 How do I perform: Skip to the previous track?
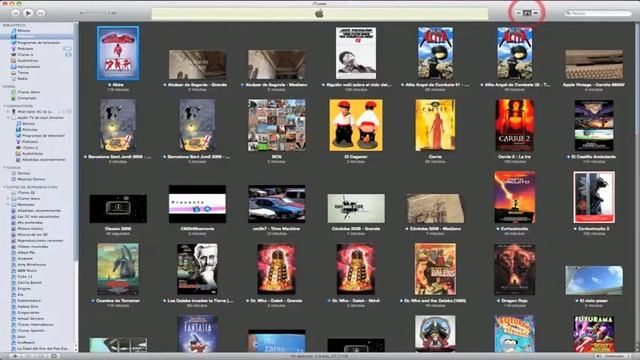pos(16,13)
